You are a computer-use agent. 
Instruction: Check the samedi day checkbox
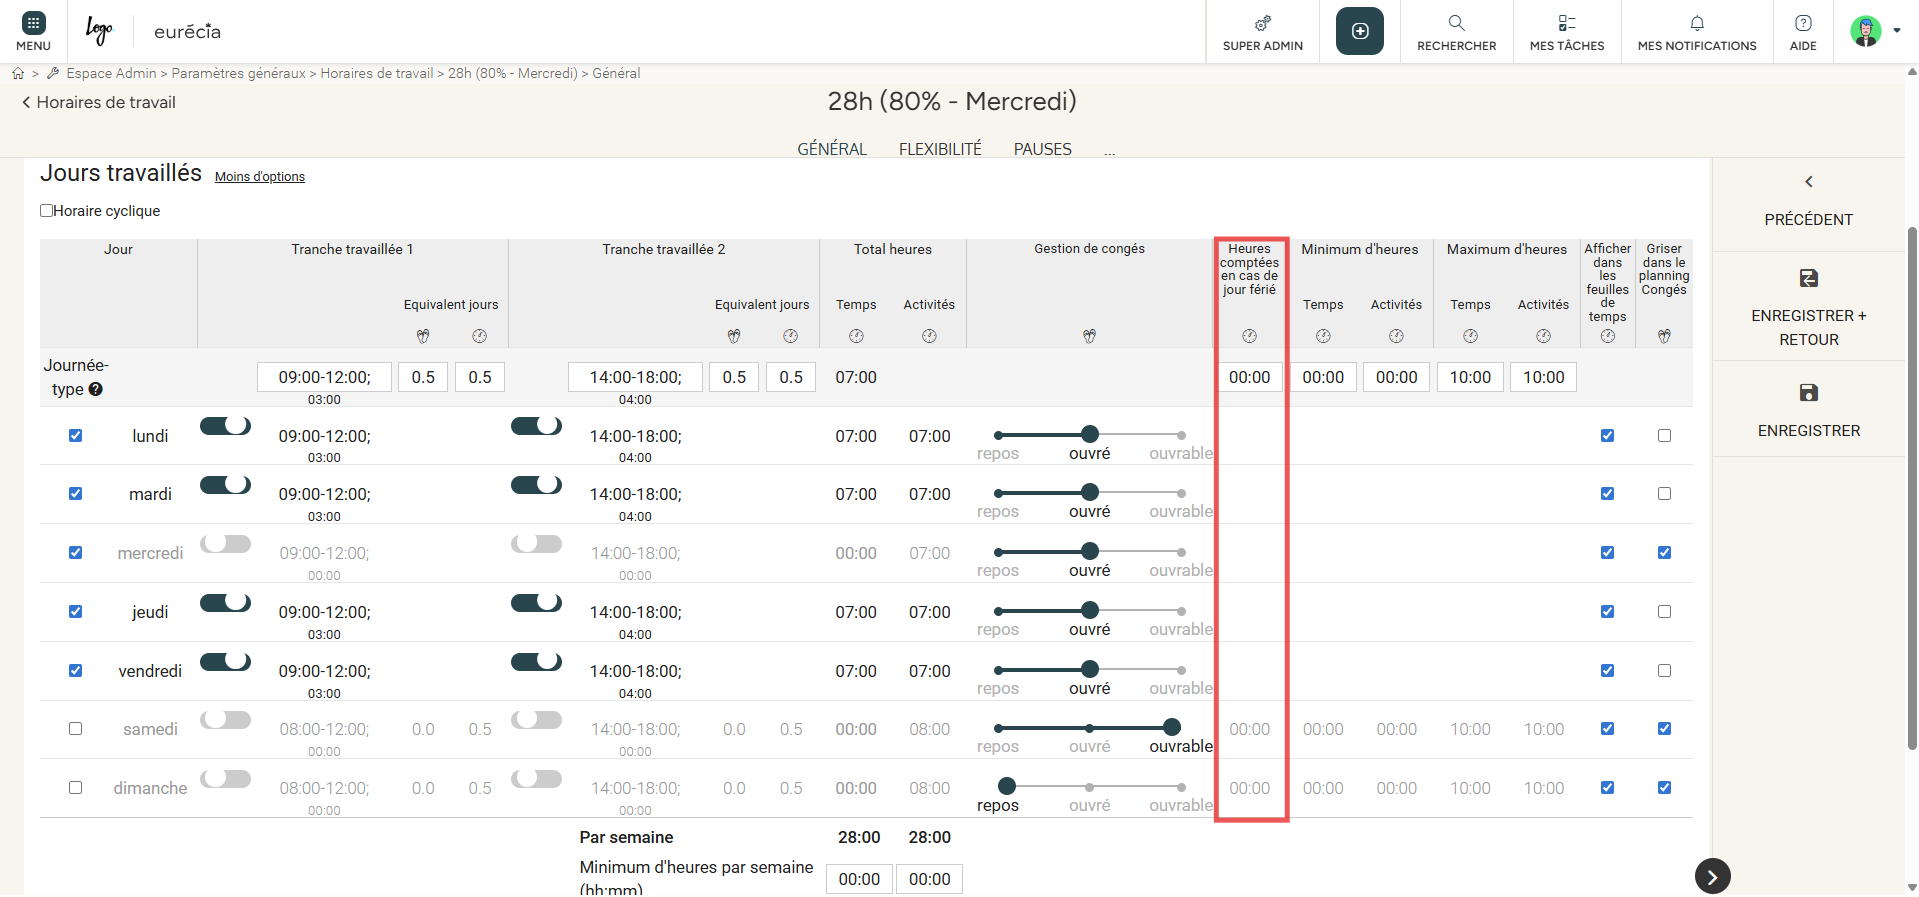coord(75,729)
